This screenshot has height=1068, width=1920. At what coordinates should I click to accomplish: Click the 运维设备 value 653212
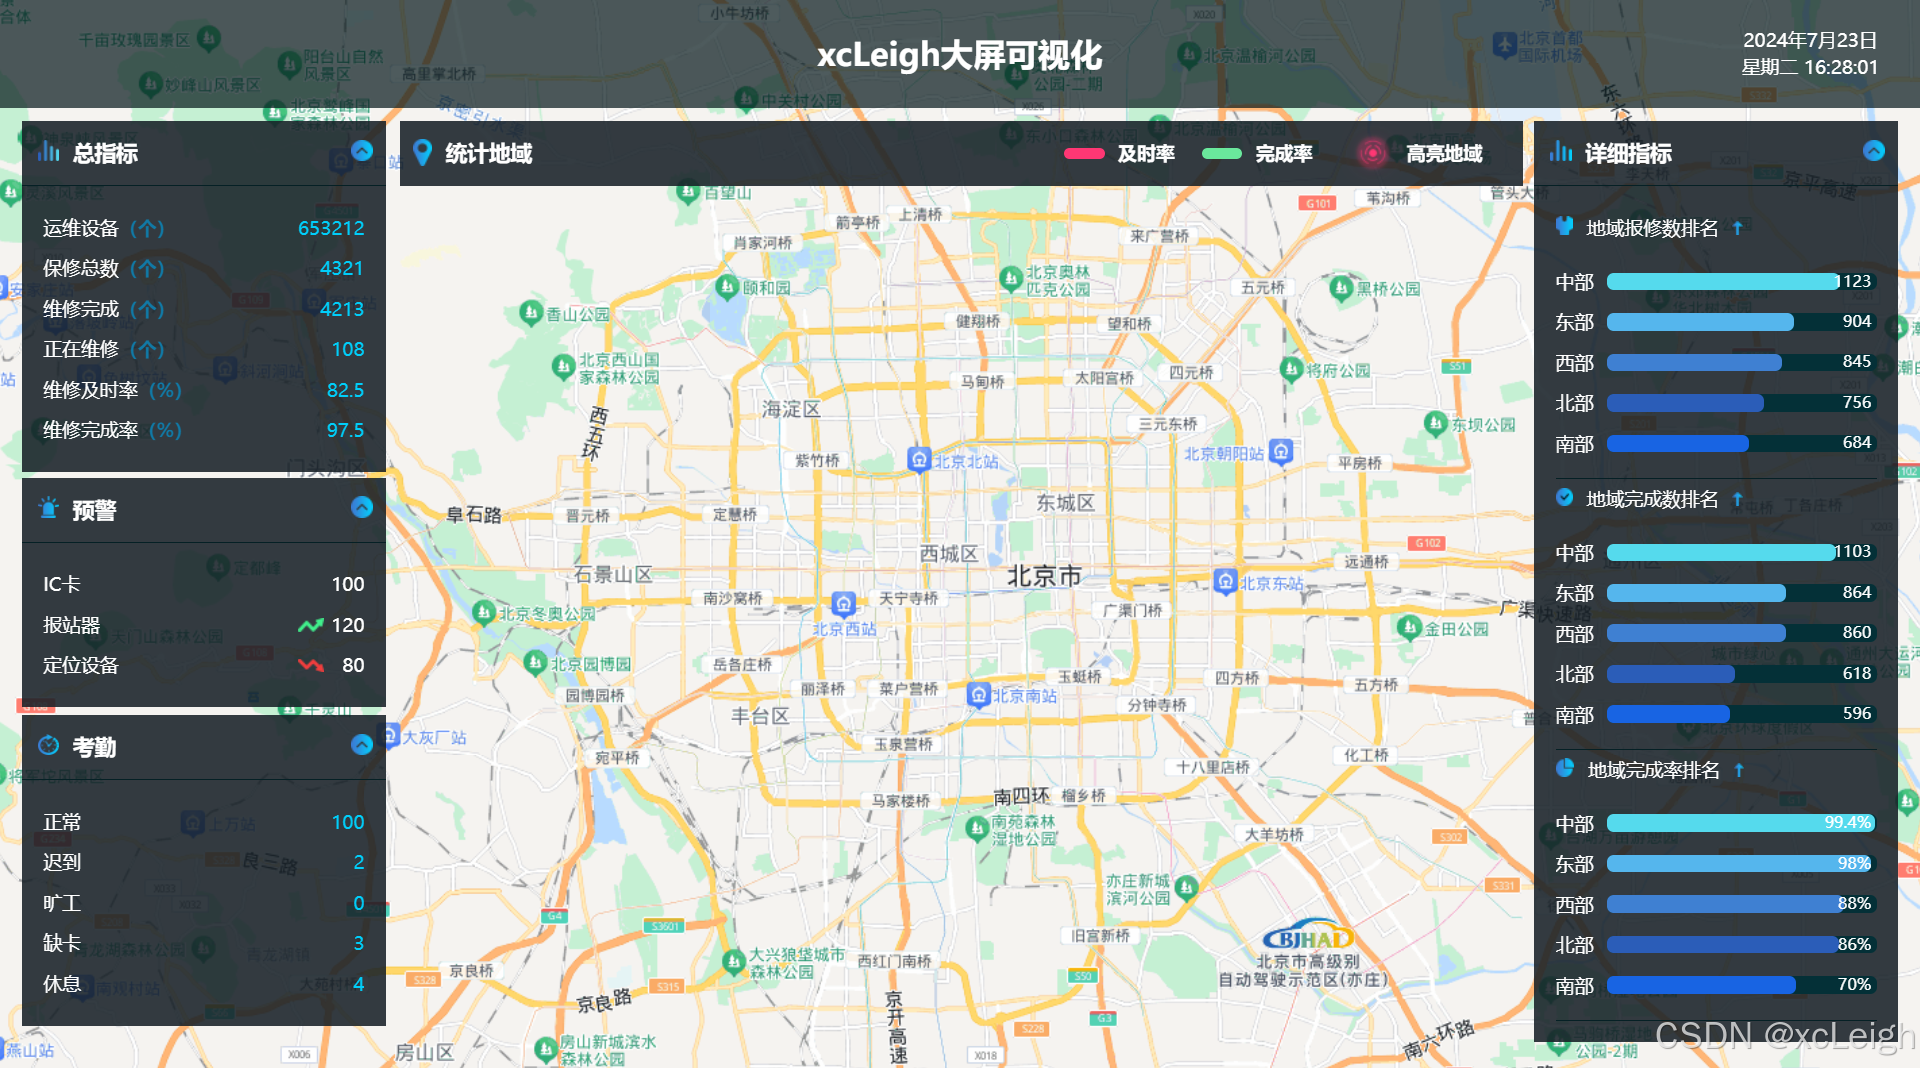331,228
